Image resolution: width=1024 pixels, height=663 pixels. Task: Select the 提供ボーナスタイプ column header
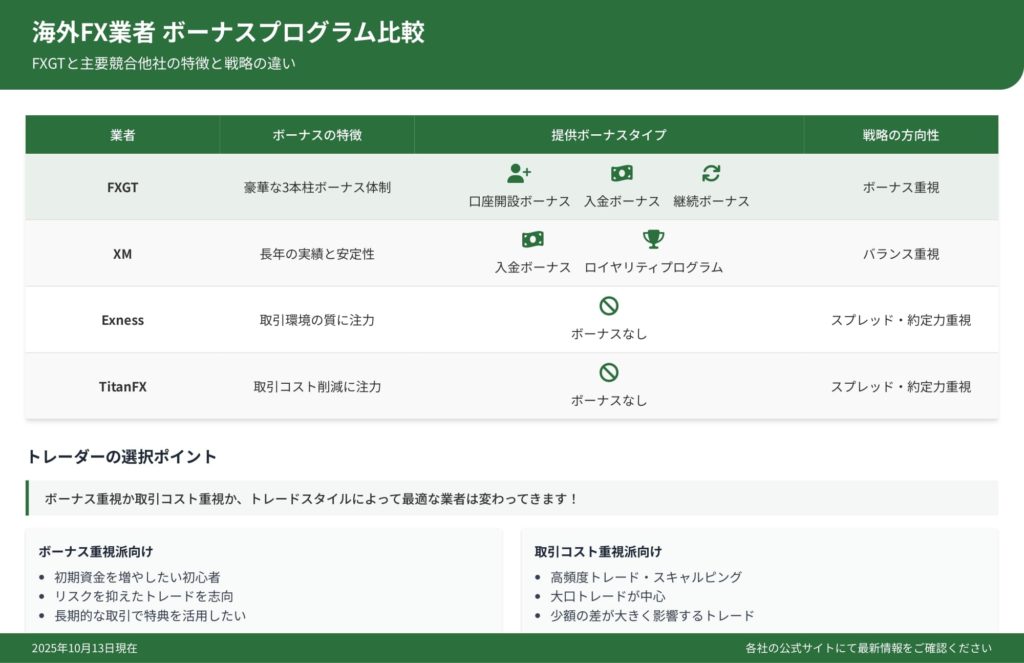(x=609, y=135)
